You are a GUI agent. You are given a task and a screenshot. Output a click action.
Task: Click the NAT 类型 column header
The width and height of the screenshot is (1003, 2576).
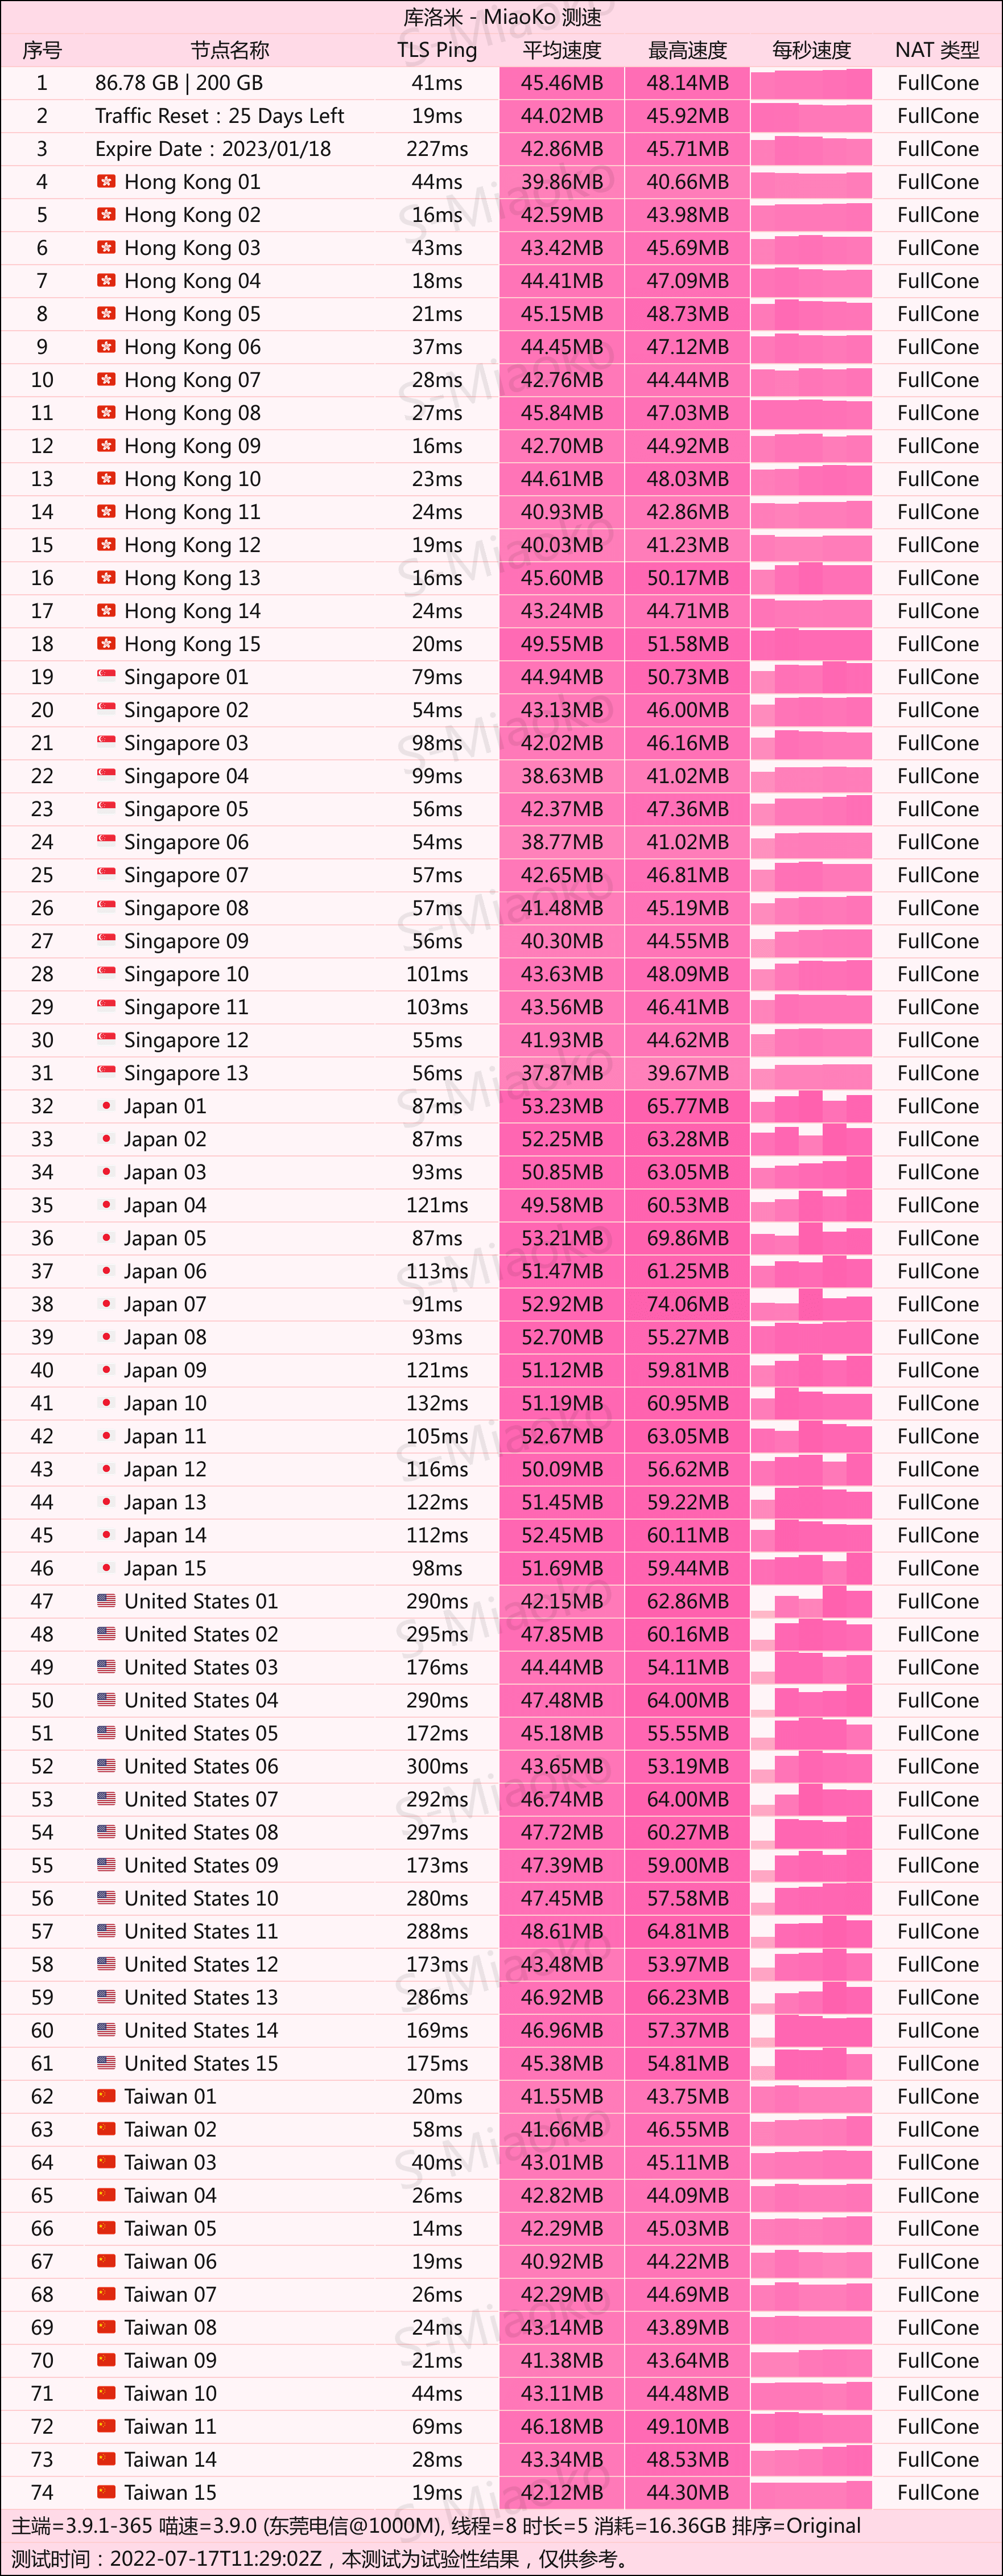click(937, 50)
